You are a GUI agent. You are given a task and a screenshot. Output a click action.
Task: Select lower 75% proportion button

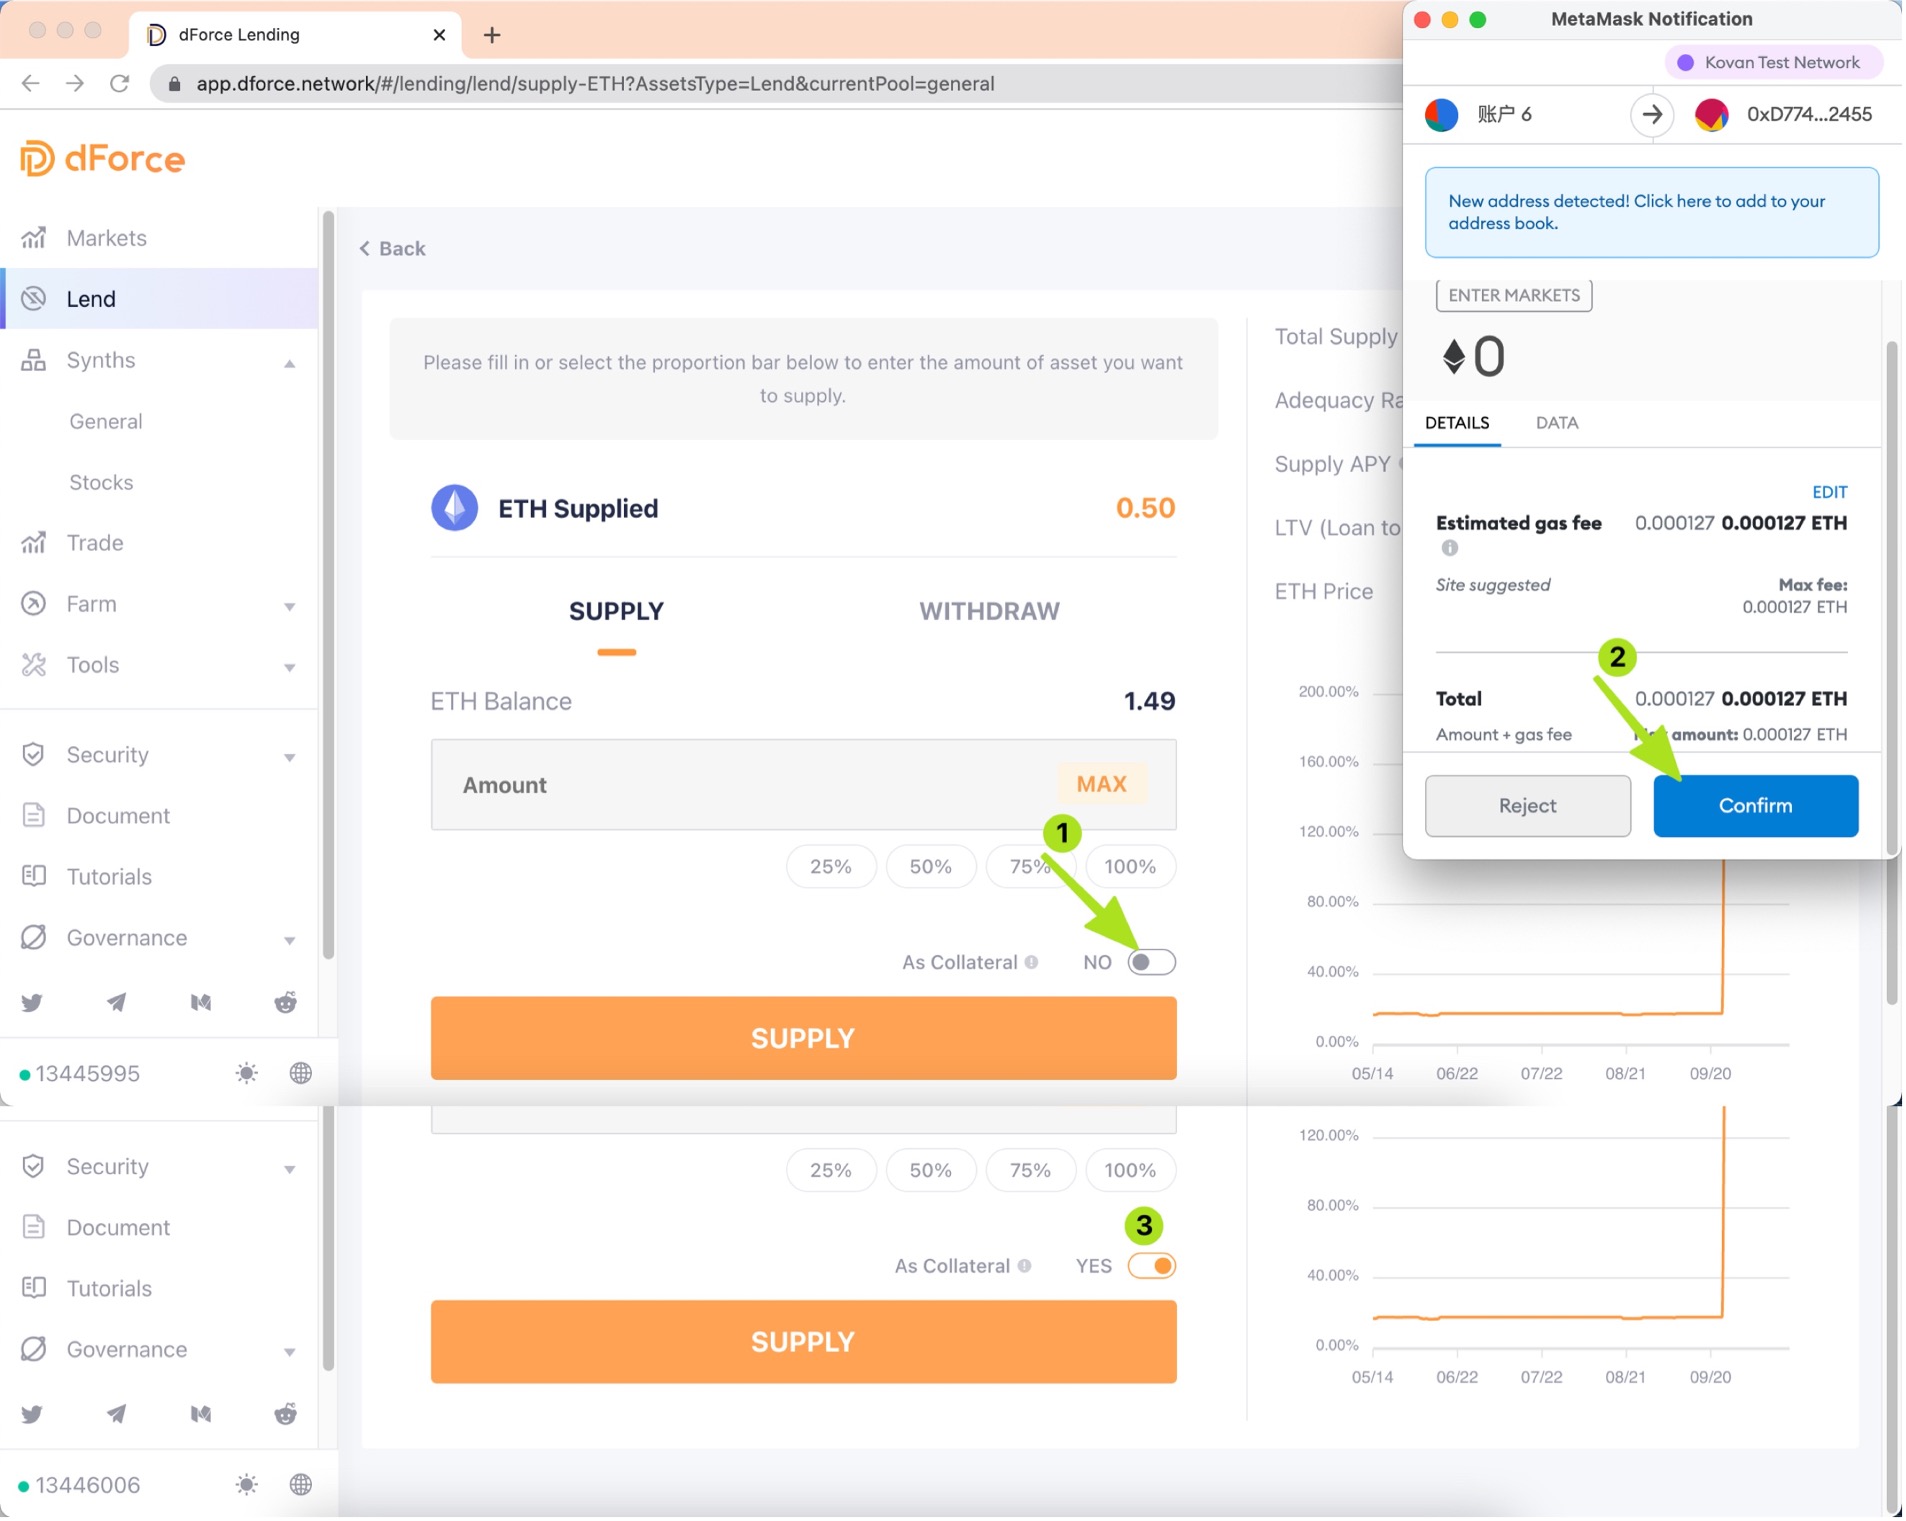(x=1031, y=1171)
